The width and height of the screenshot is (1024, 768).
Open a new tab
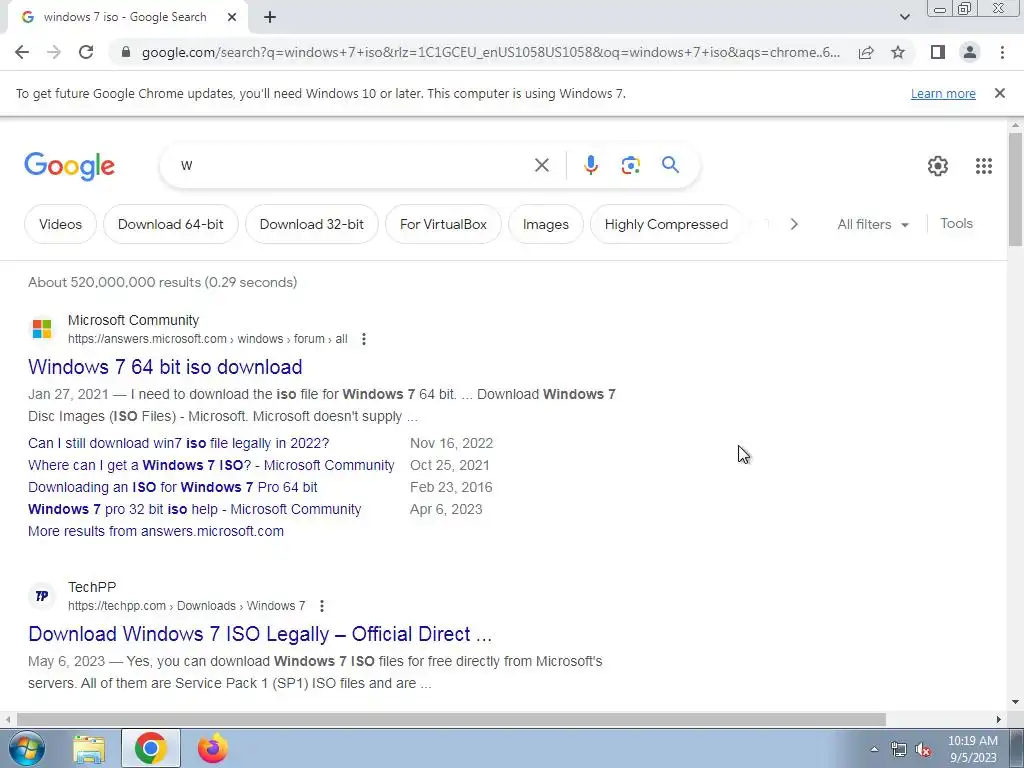[270, 17]
